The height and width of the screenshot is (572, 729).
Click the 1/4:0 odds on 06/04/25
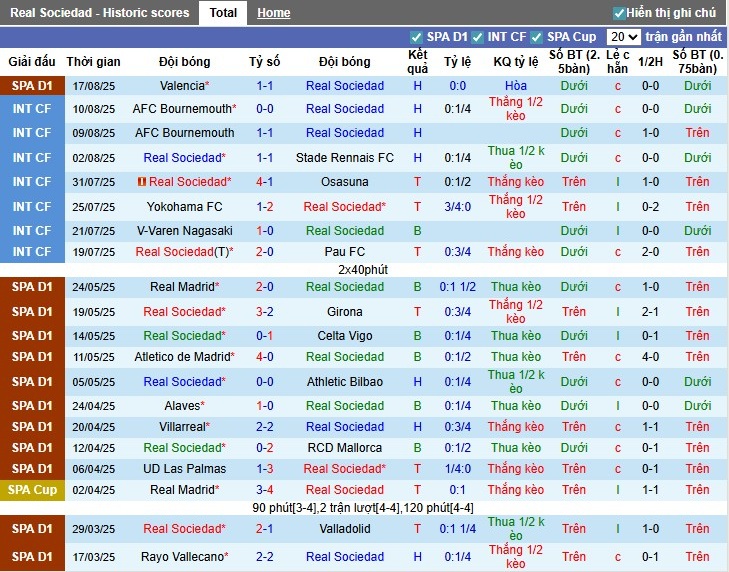click(457, 469)
